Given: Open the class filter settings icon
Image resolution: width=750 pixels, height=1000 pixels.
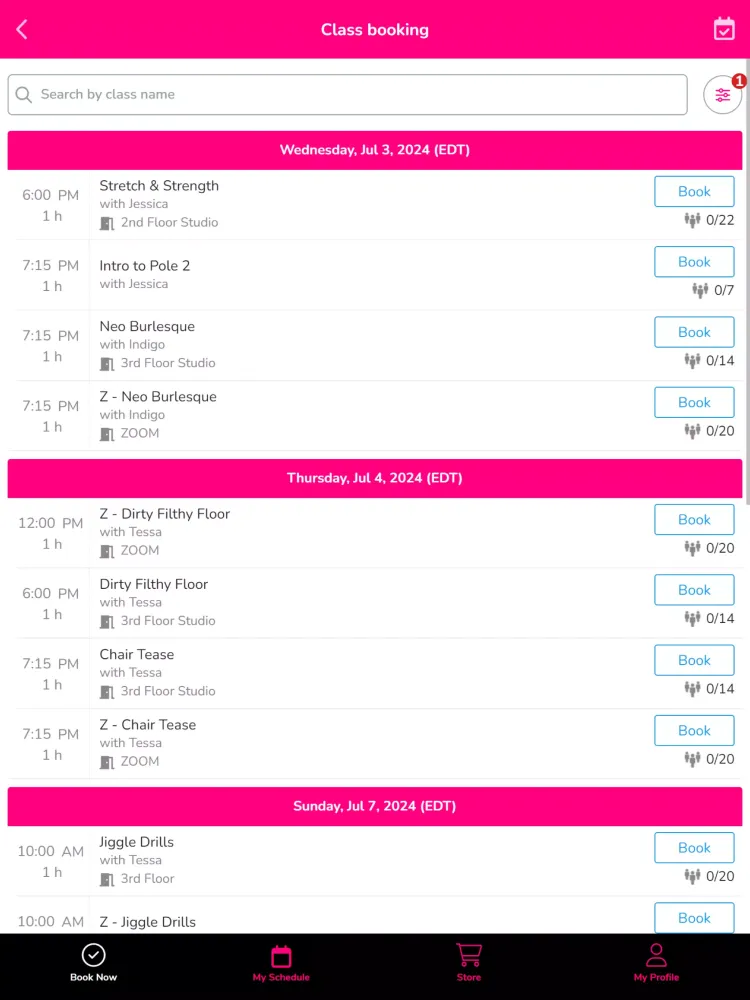Looking at the screenshot, I should 723,95.
